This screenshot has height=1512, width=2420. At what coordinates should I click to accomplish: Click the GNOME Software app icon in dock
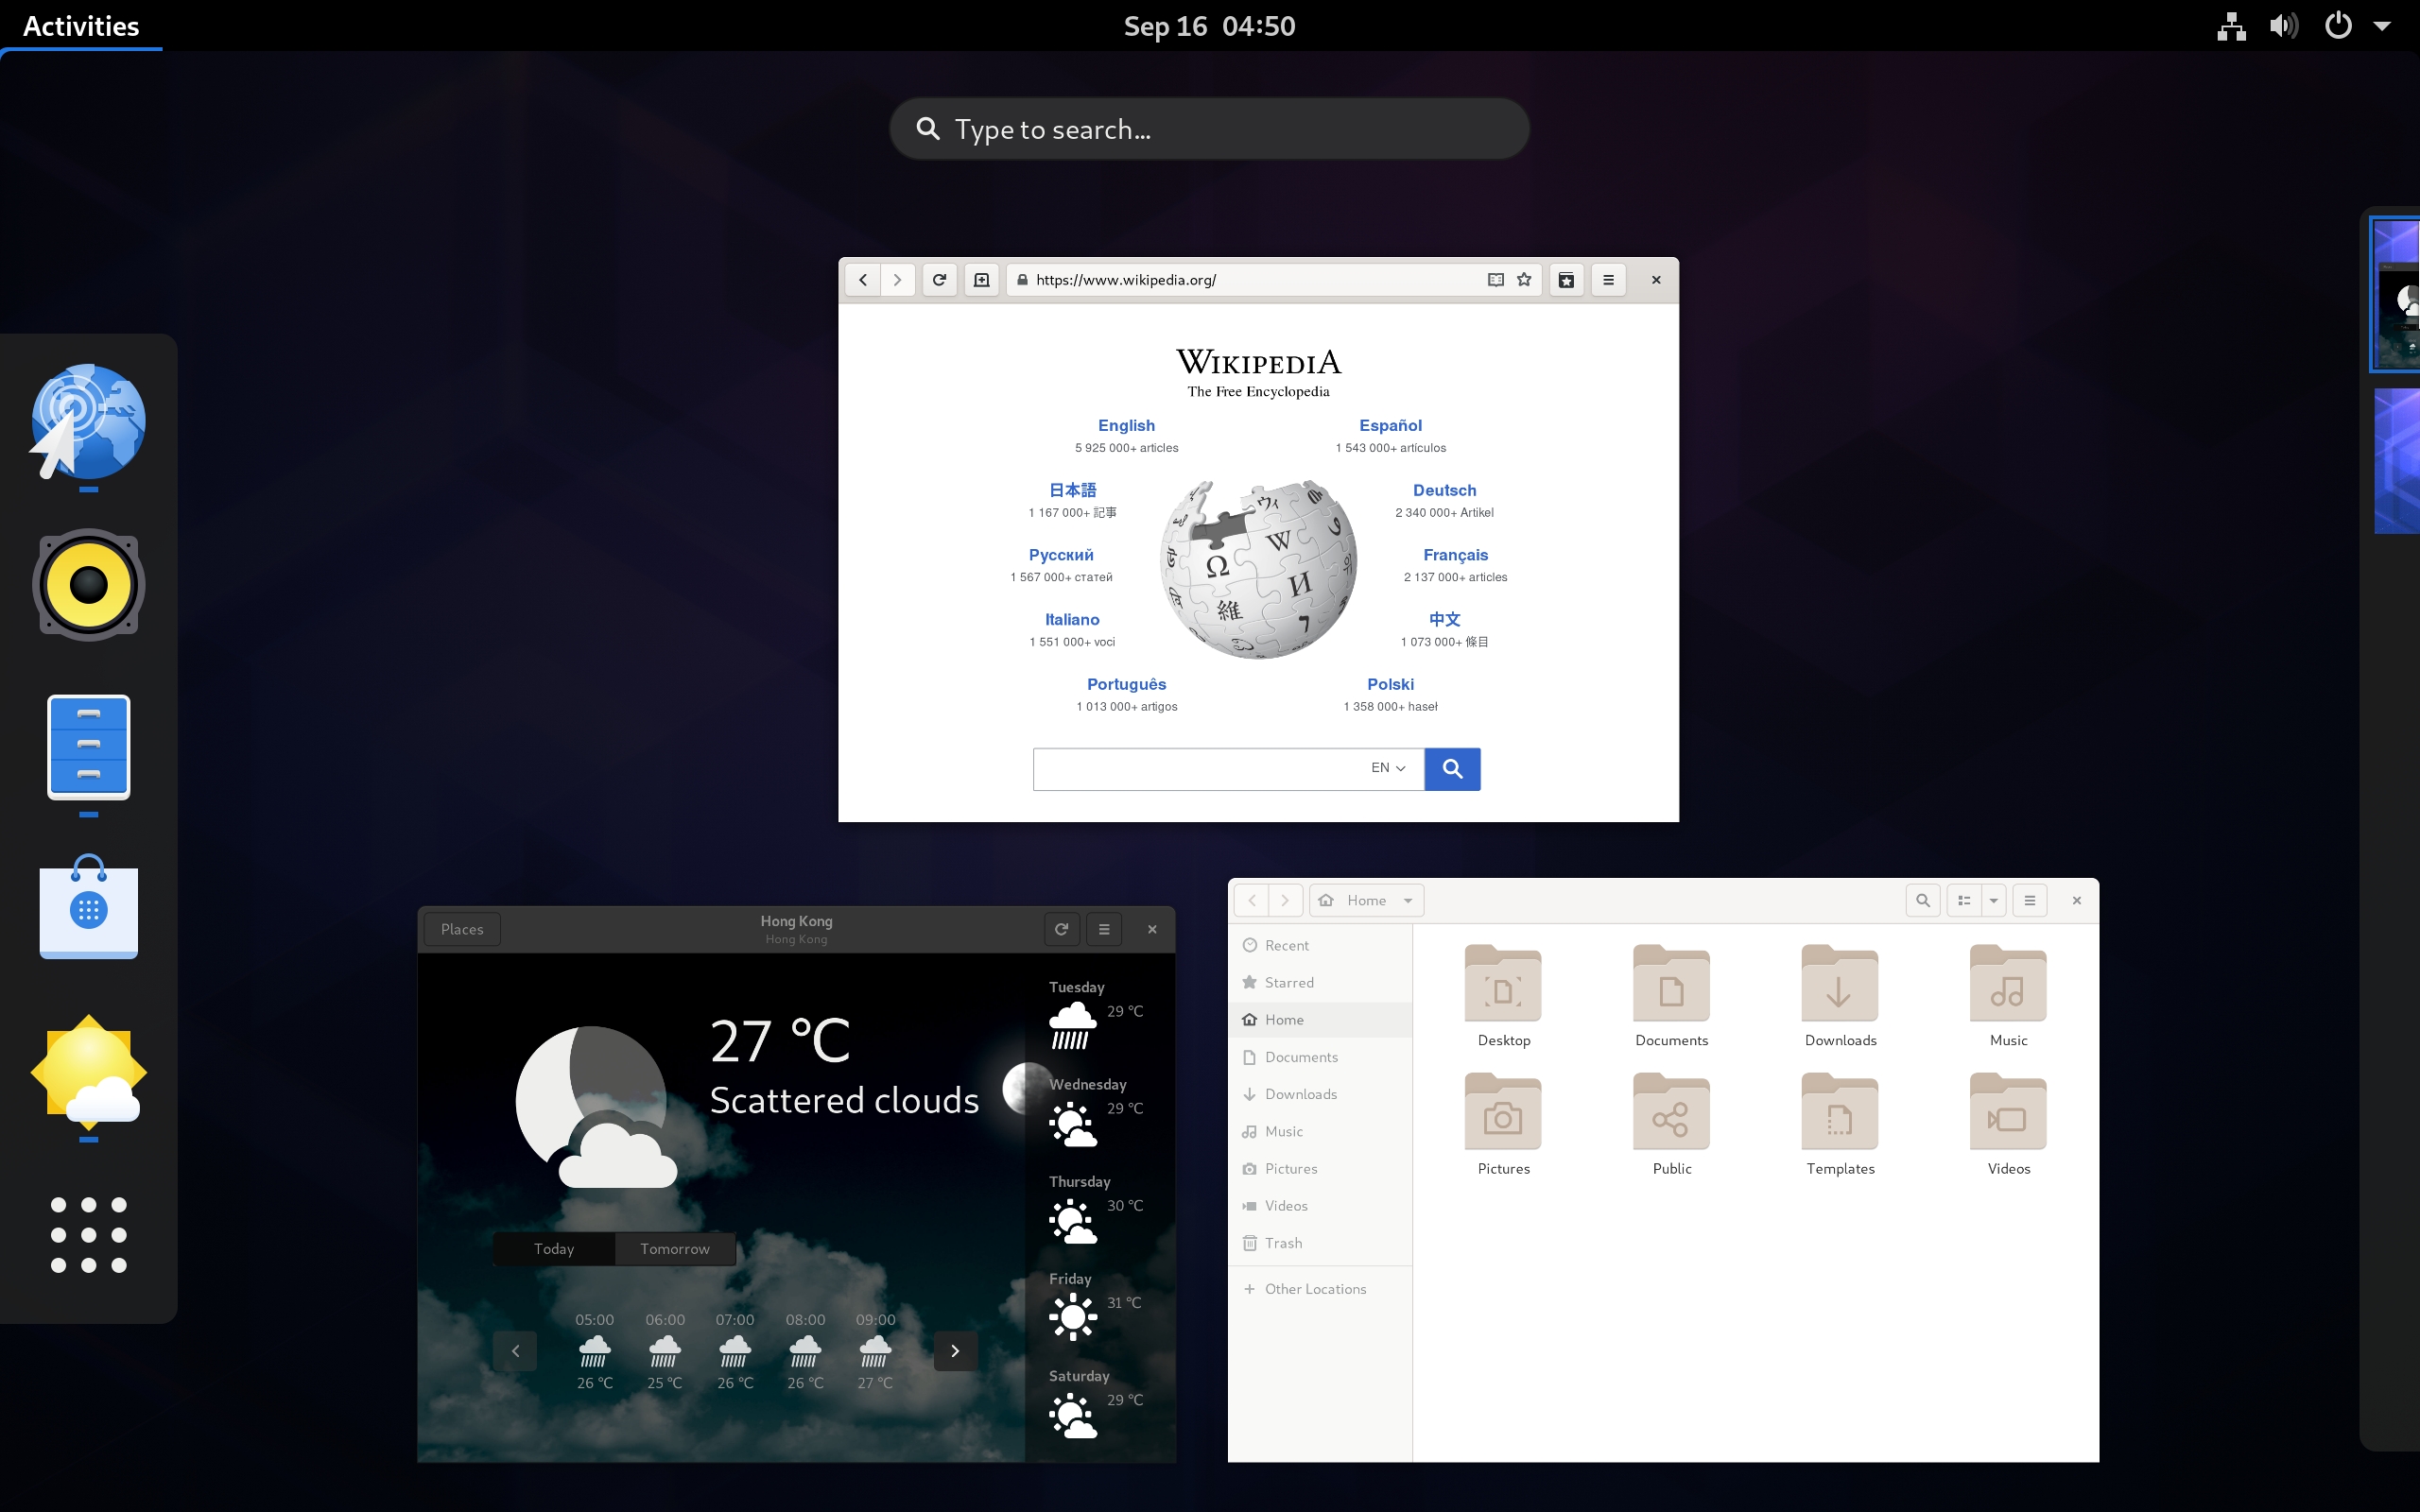[87, 906]
